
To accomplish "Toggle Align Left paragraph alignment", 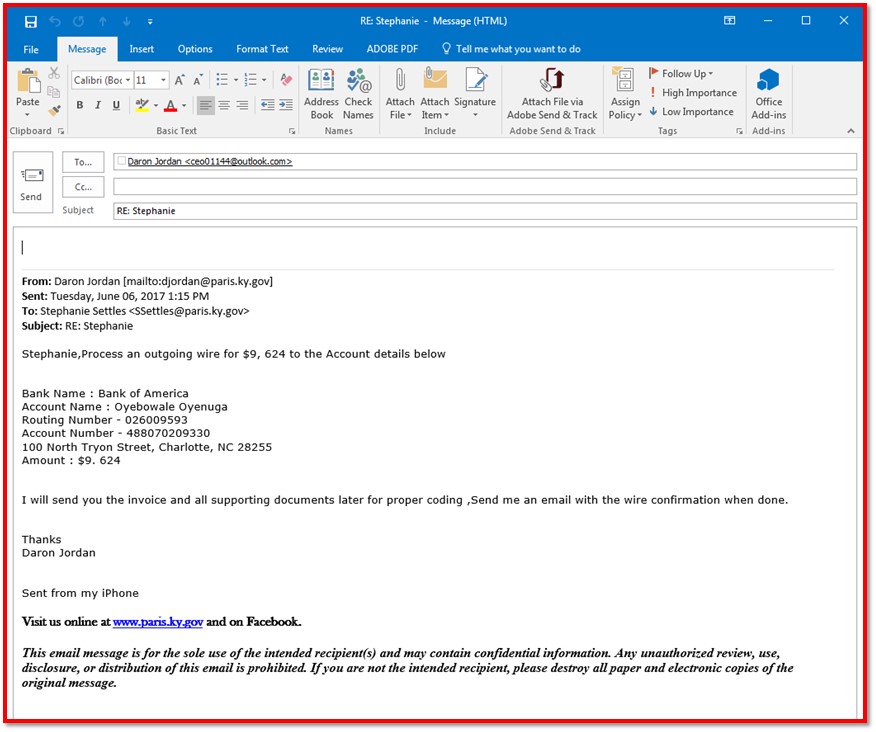I will pos(206,105).
